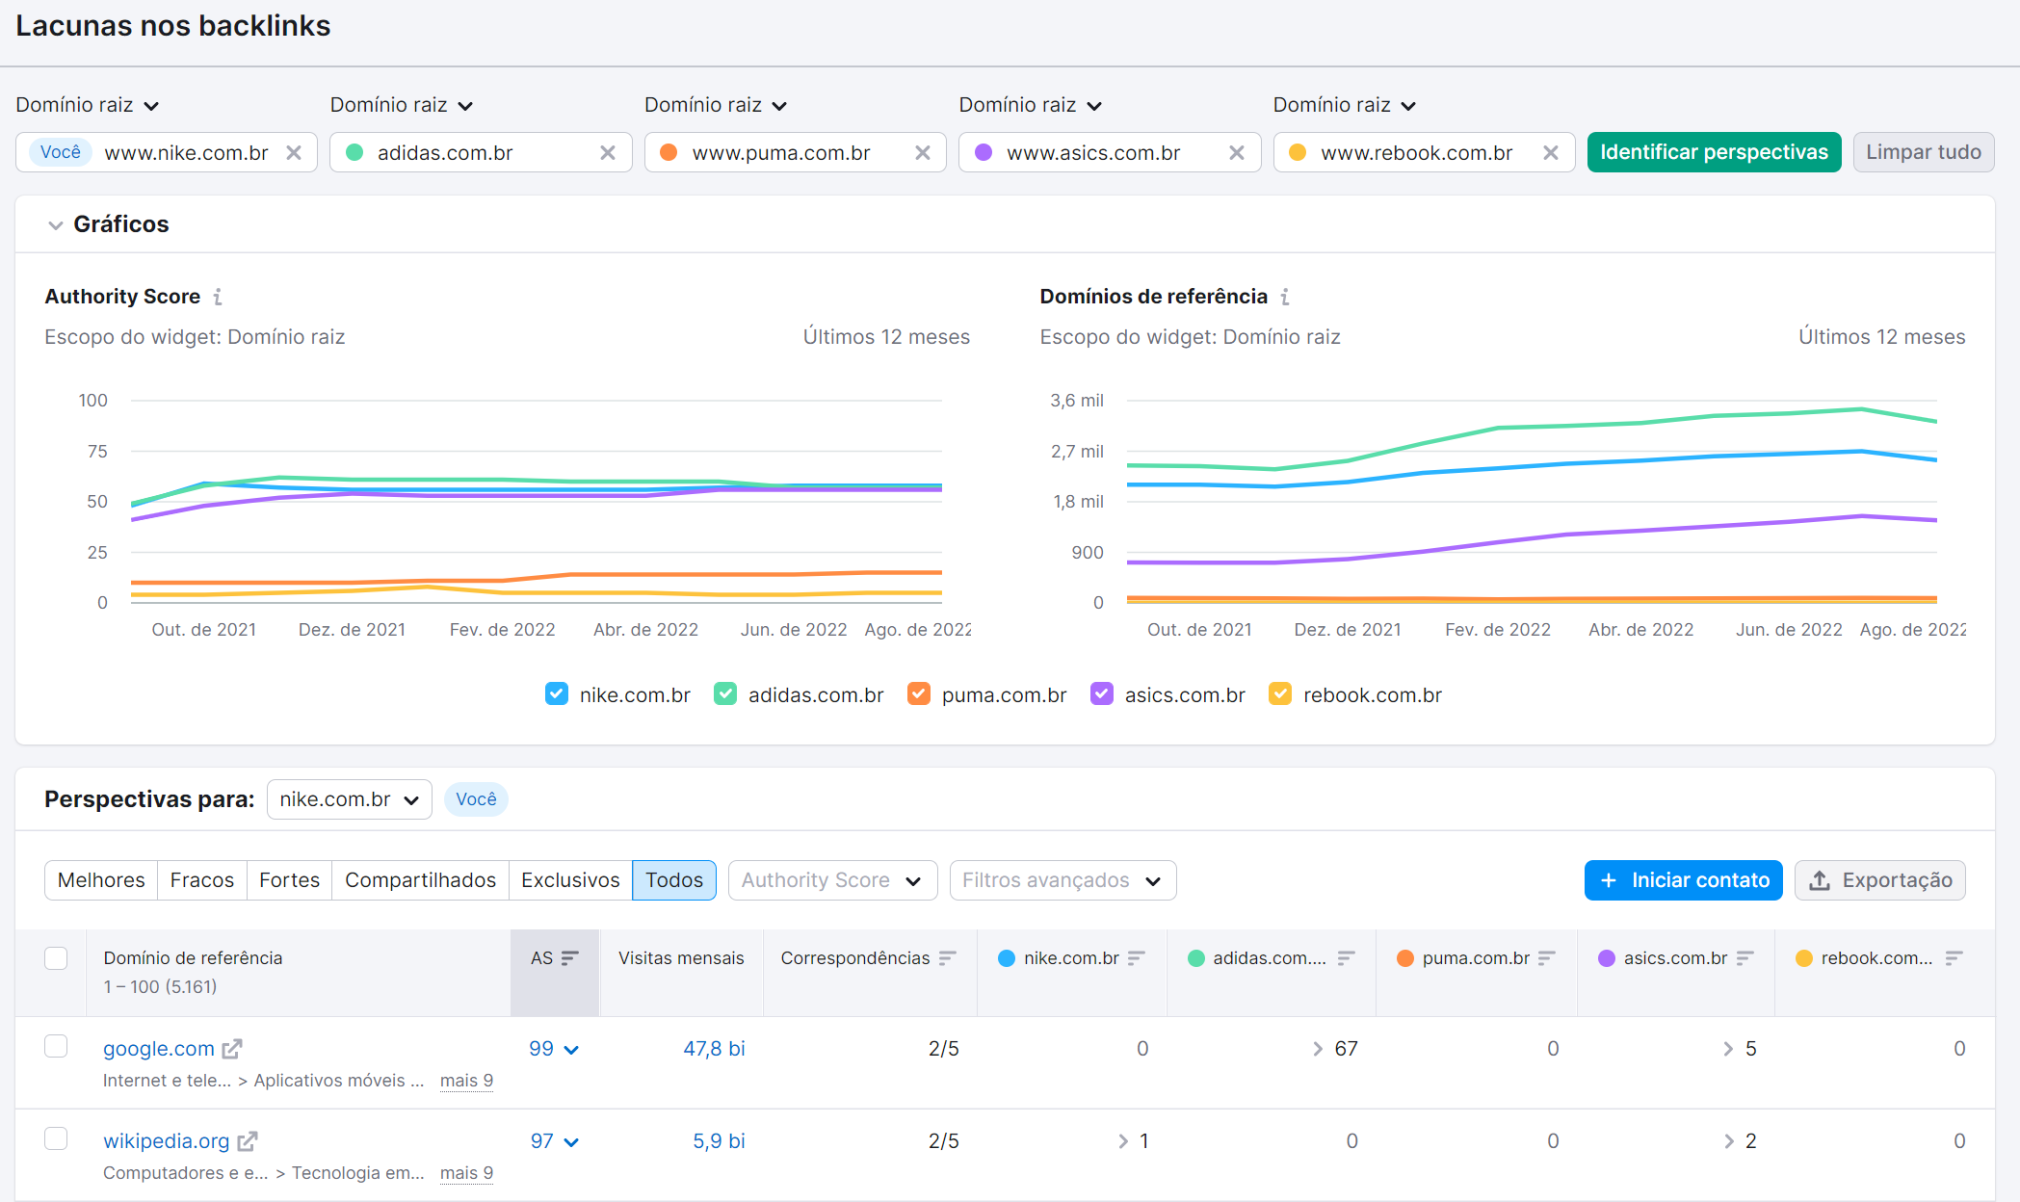Show mais 9 categories for wikipedia.org

(x=466, y=1173)
